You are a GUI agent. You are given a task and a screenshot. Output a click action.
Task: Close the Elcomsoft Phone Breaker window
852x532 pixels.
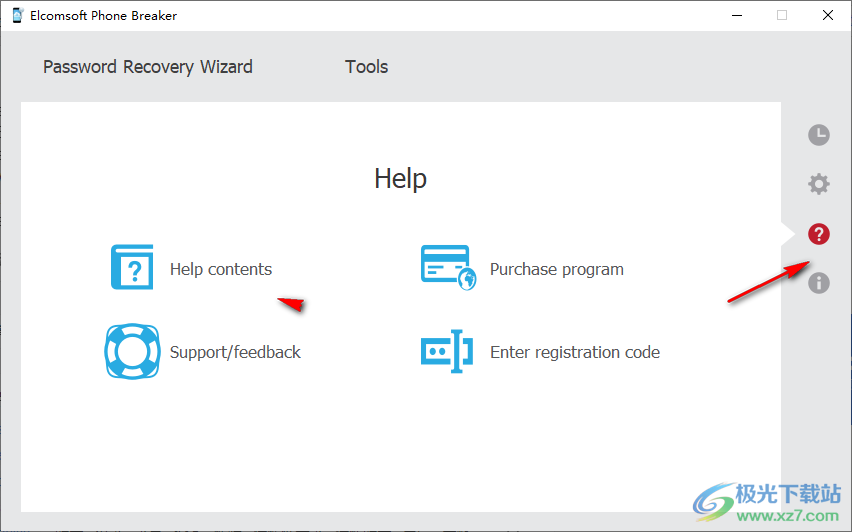point(828,15)
